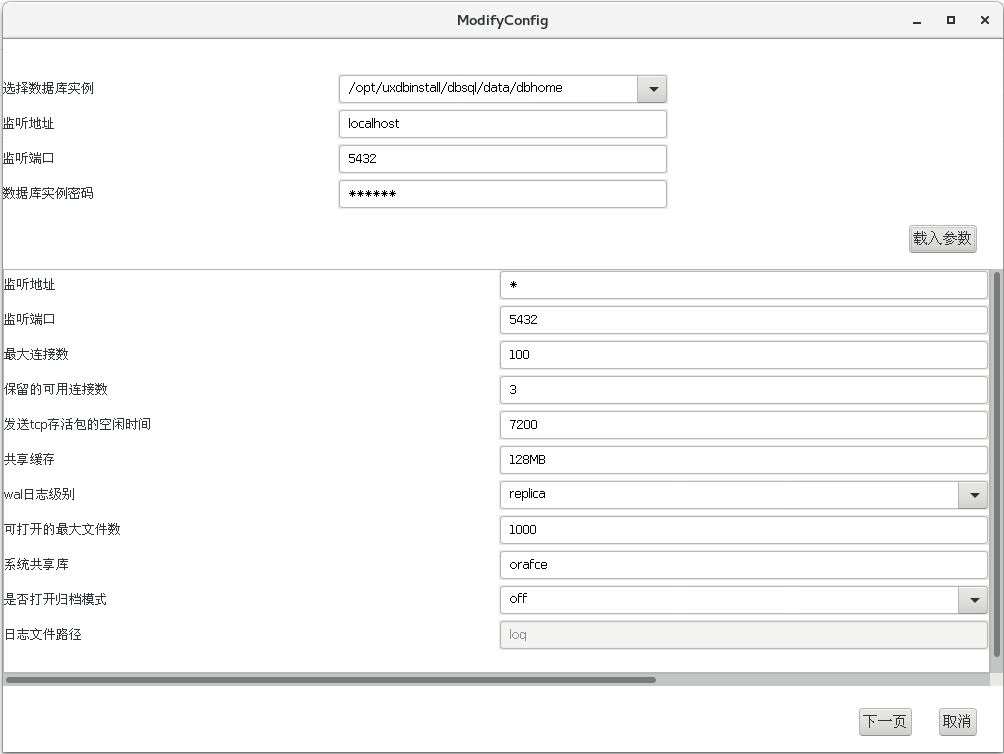Focus the shared buffer 128MB field
Screen dimensions: 1004x754
742,460
